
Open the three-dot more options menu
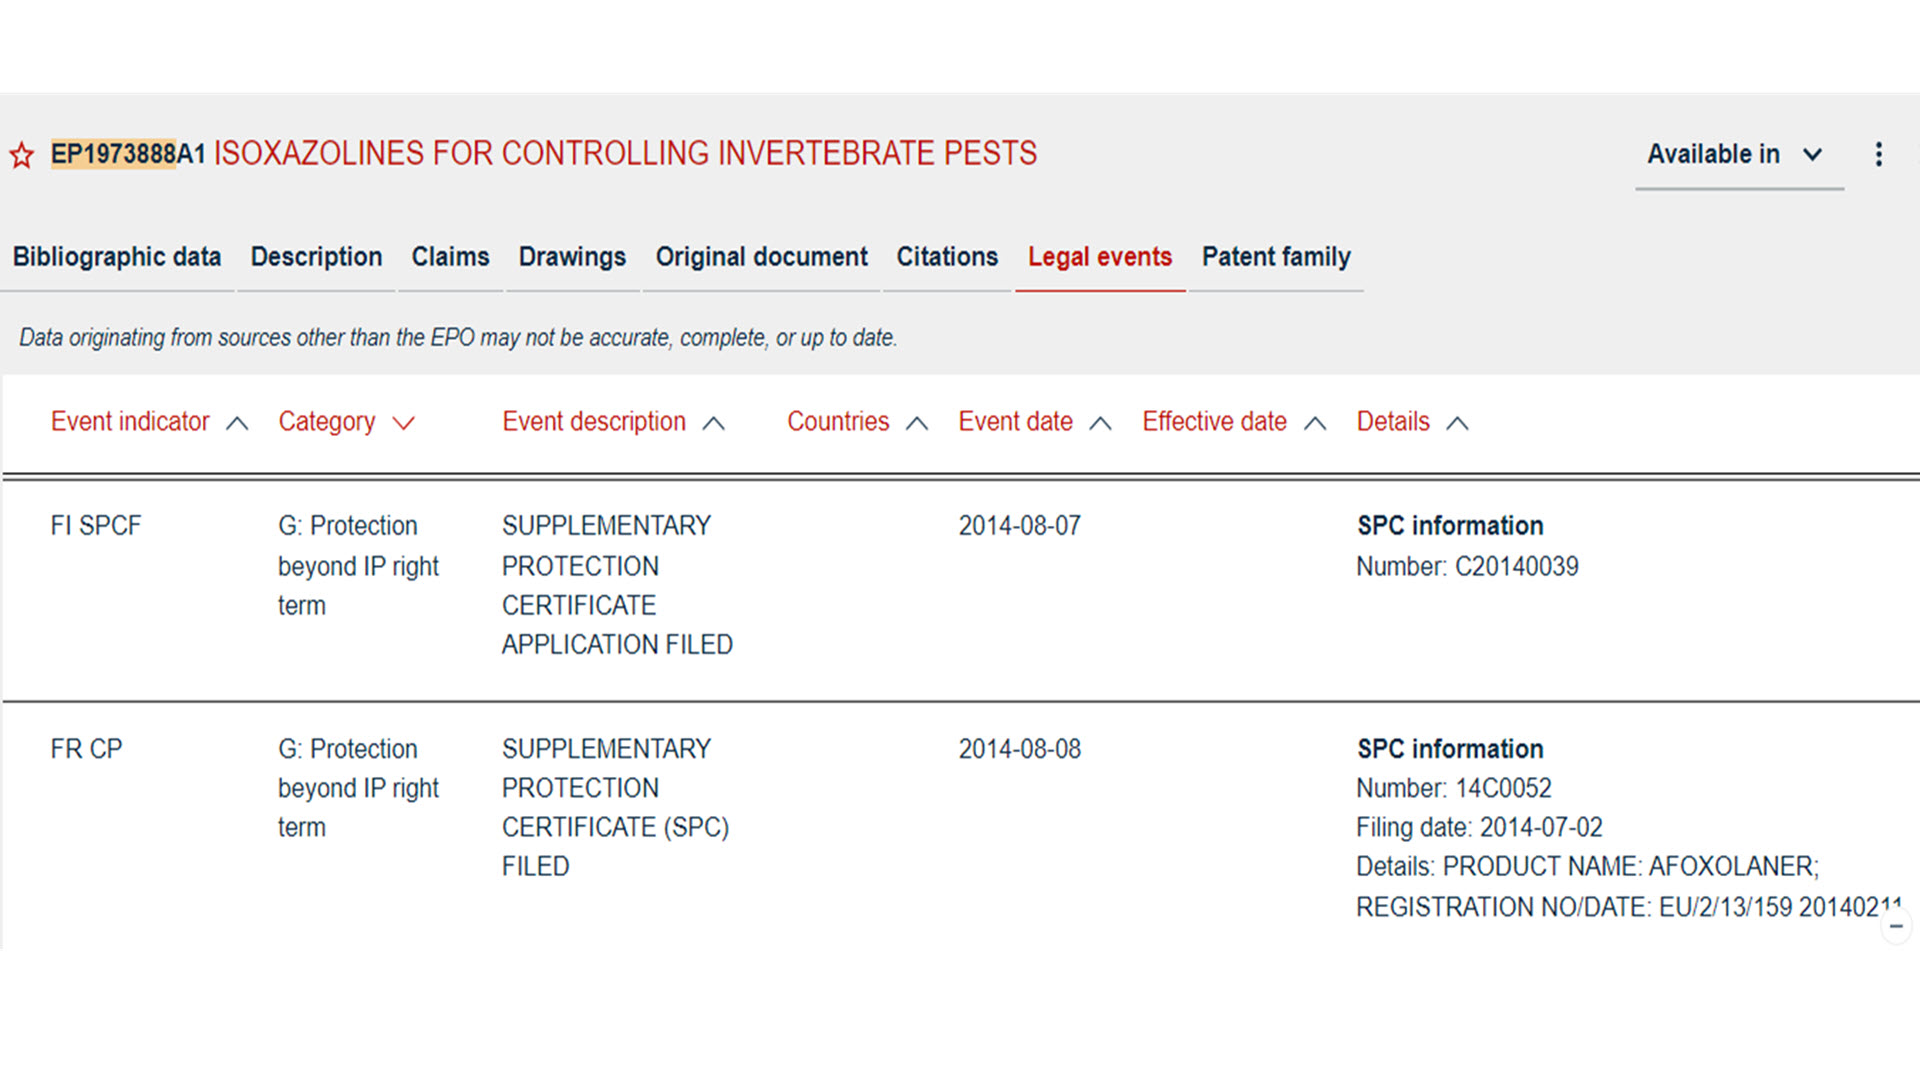tap(1878, 155)
